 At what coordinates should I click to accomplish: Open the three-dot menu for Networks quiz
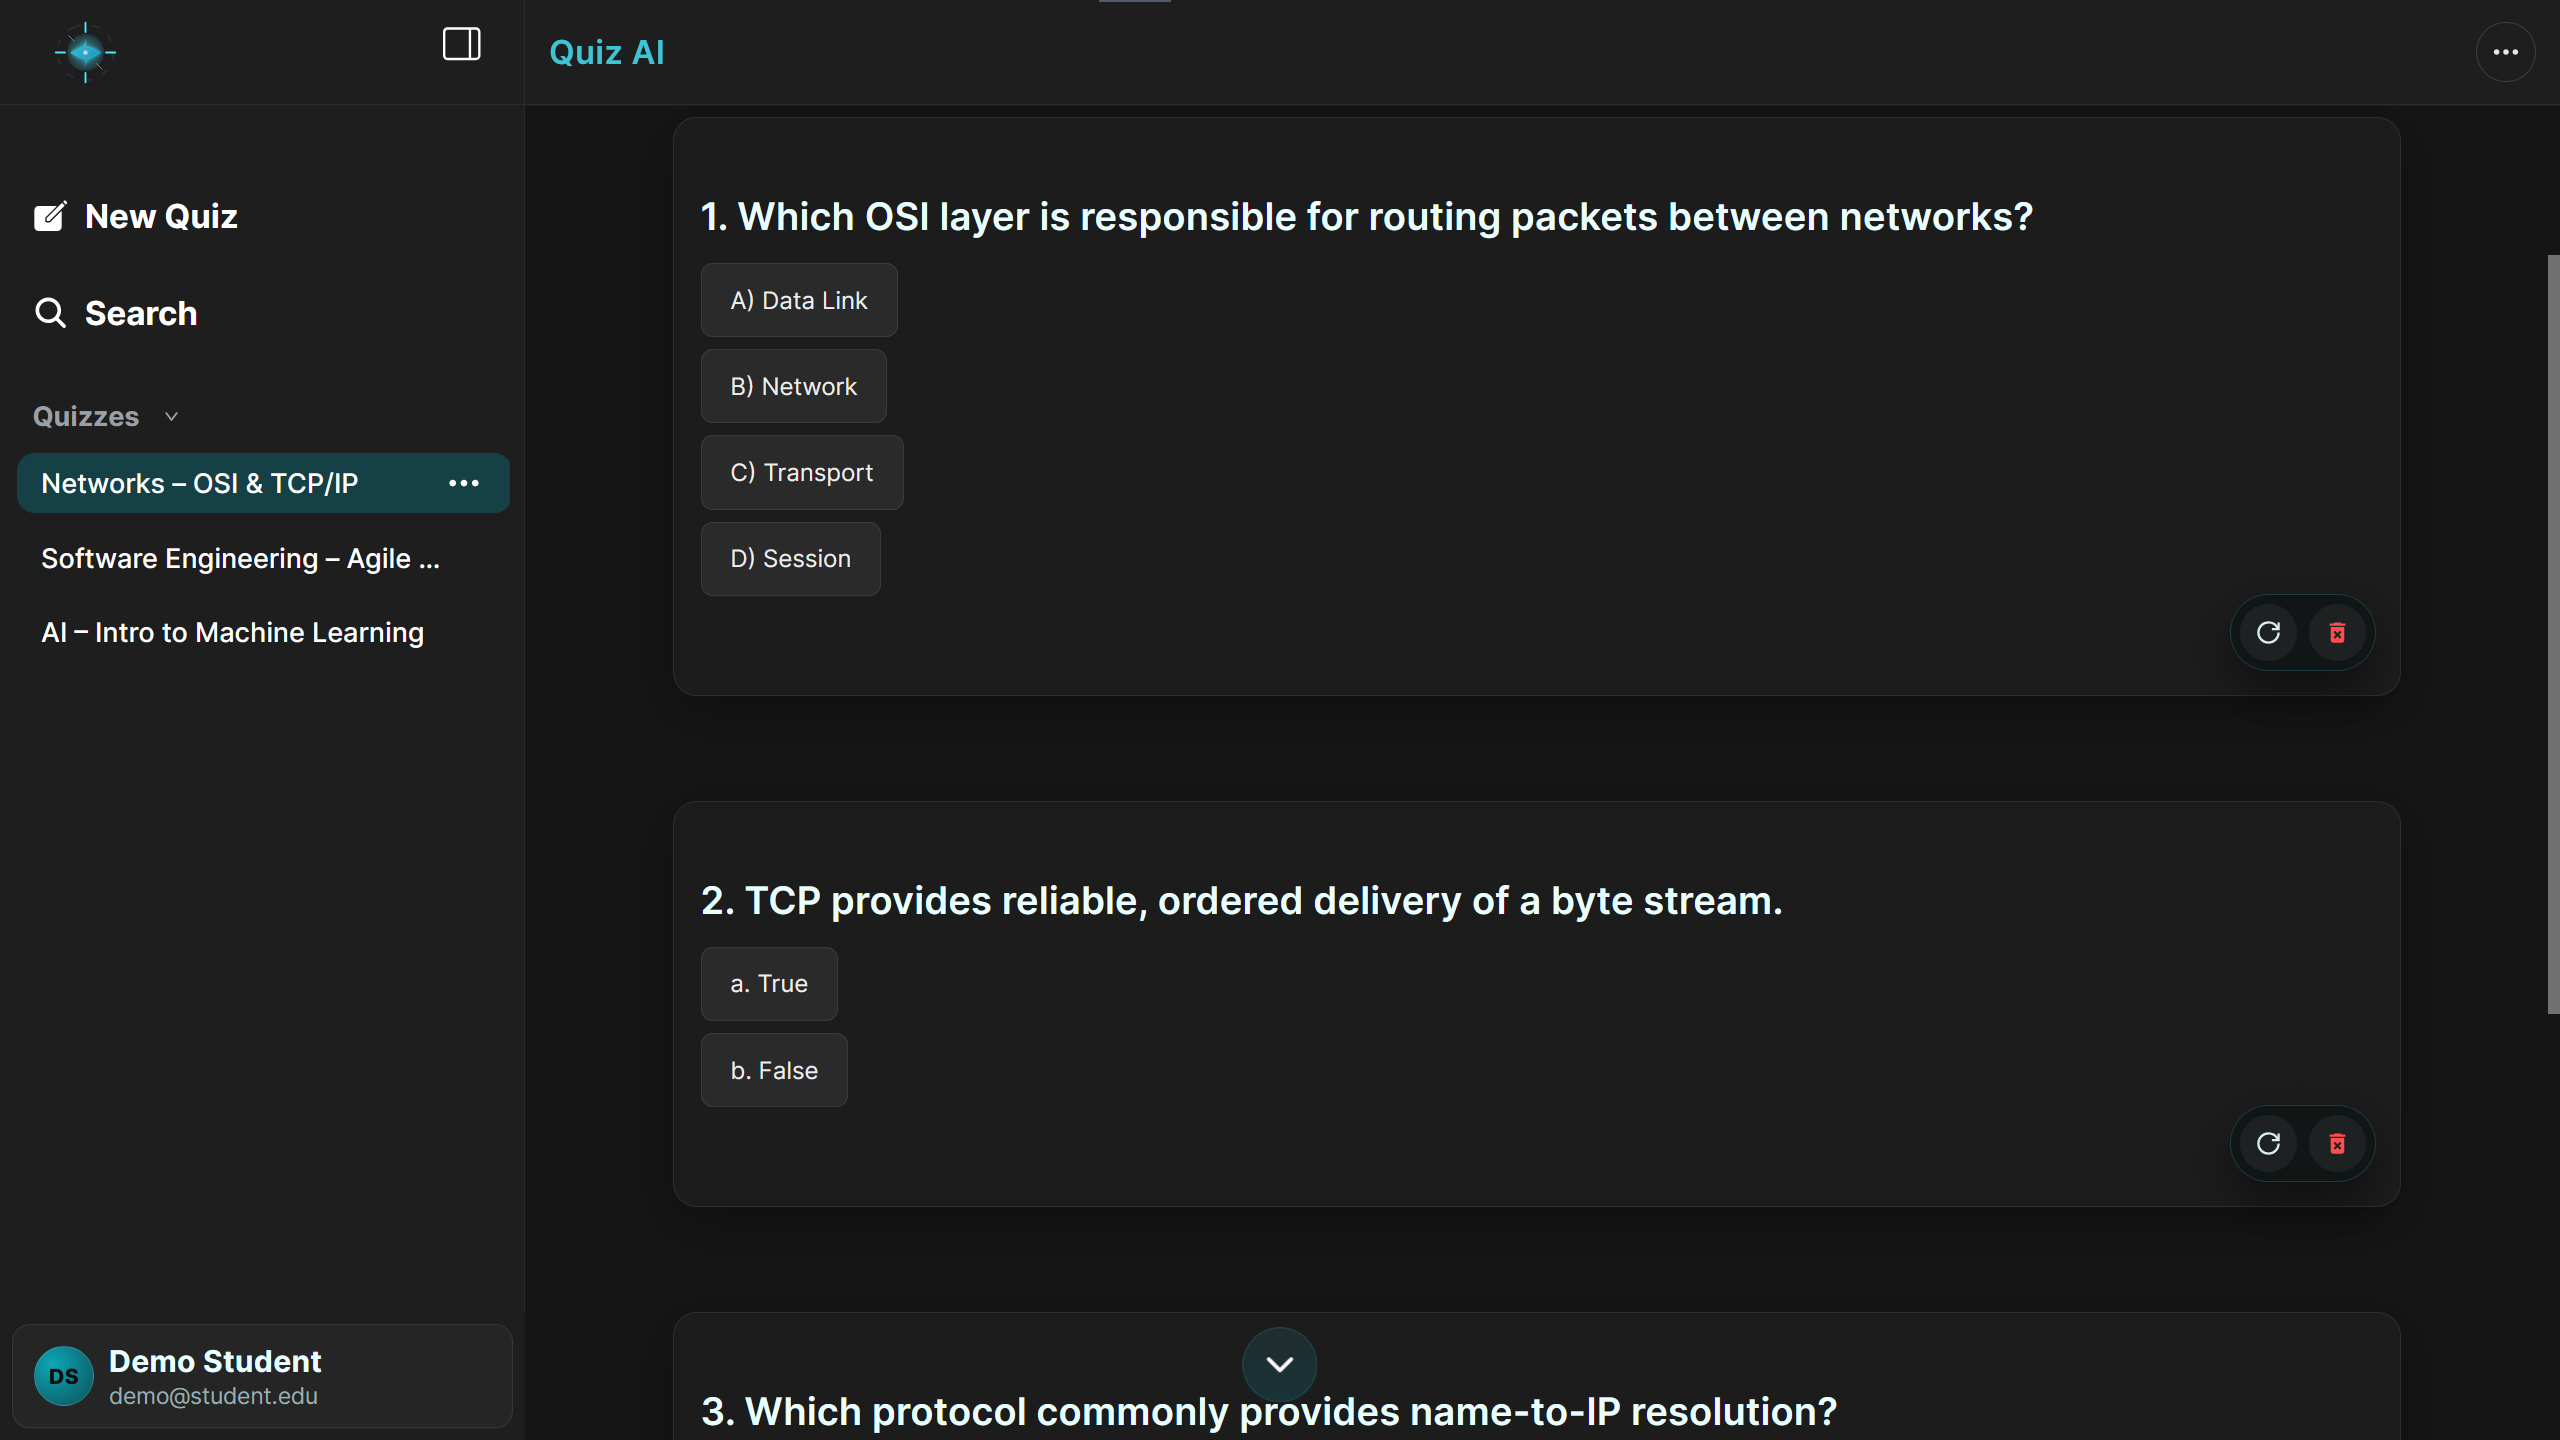coord(464,483)
